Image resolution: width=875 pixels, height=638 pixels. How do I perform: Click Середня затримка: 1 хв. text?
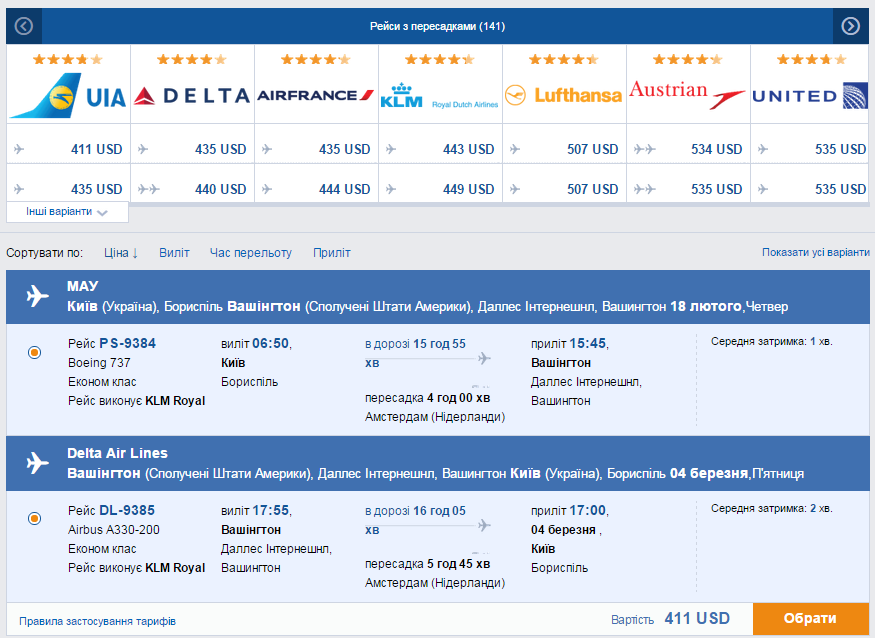point(771,341)
